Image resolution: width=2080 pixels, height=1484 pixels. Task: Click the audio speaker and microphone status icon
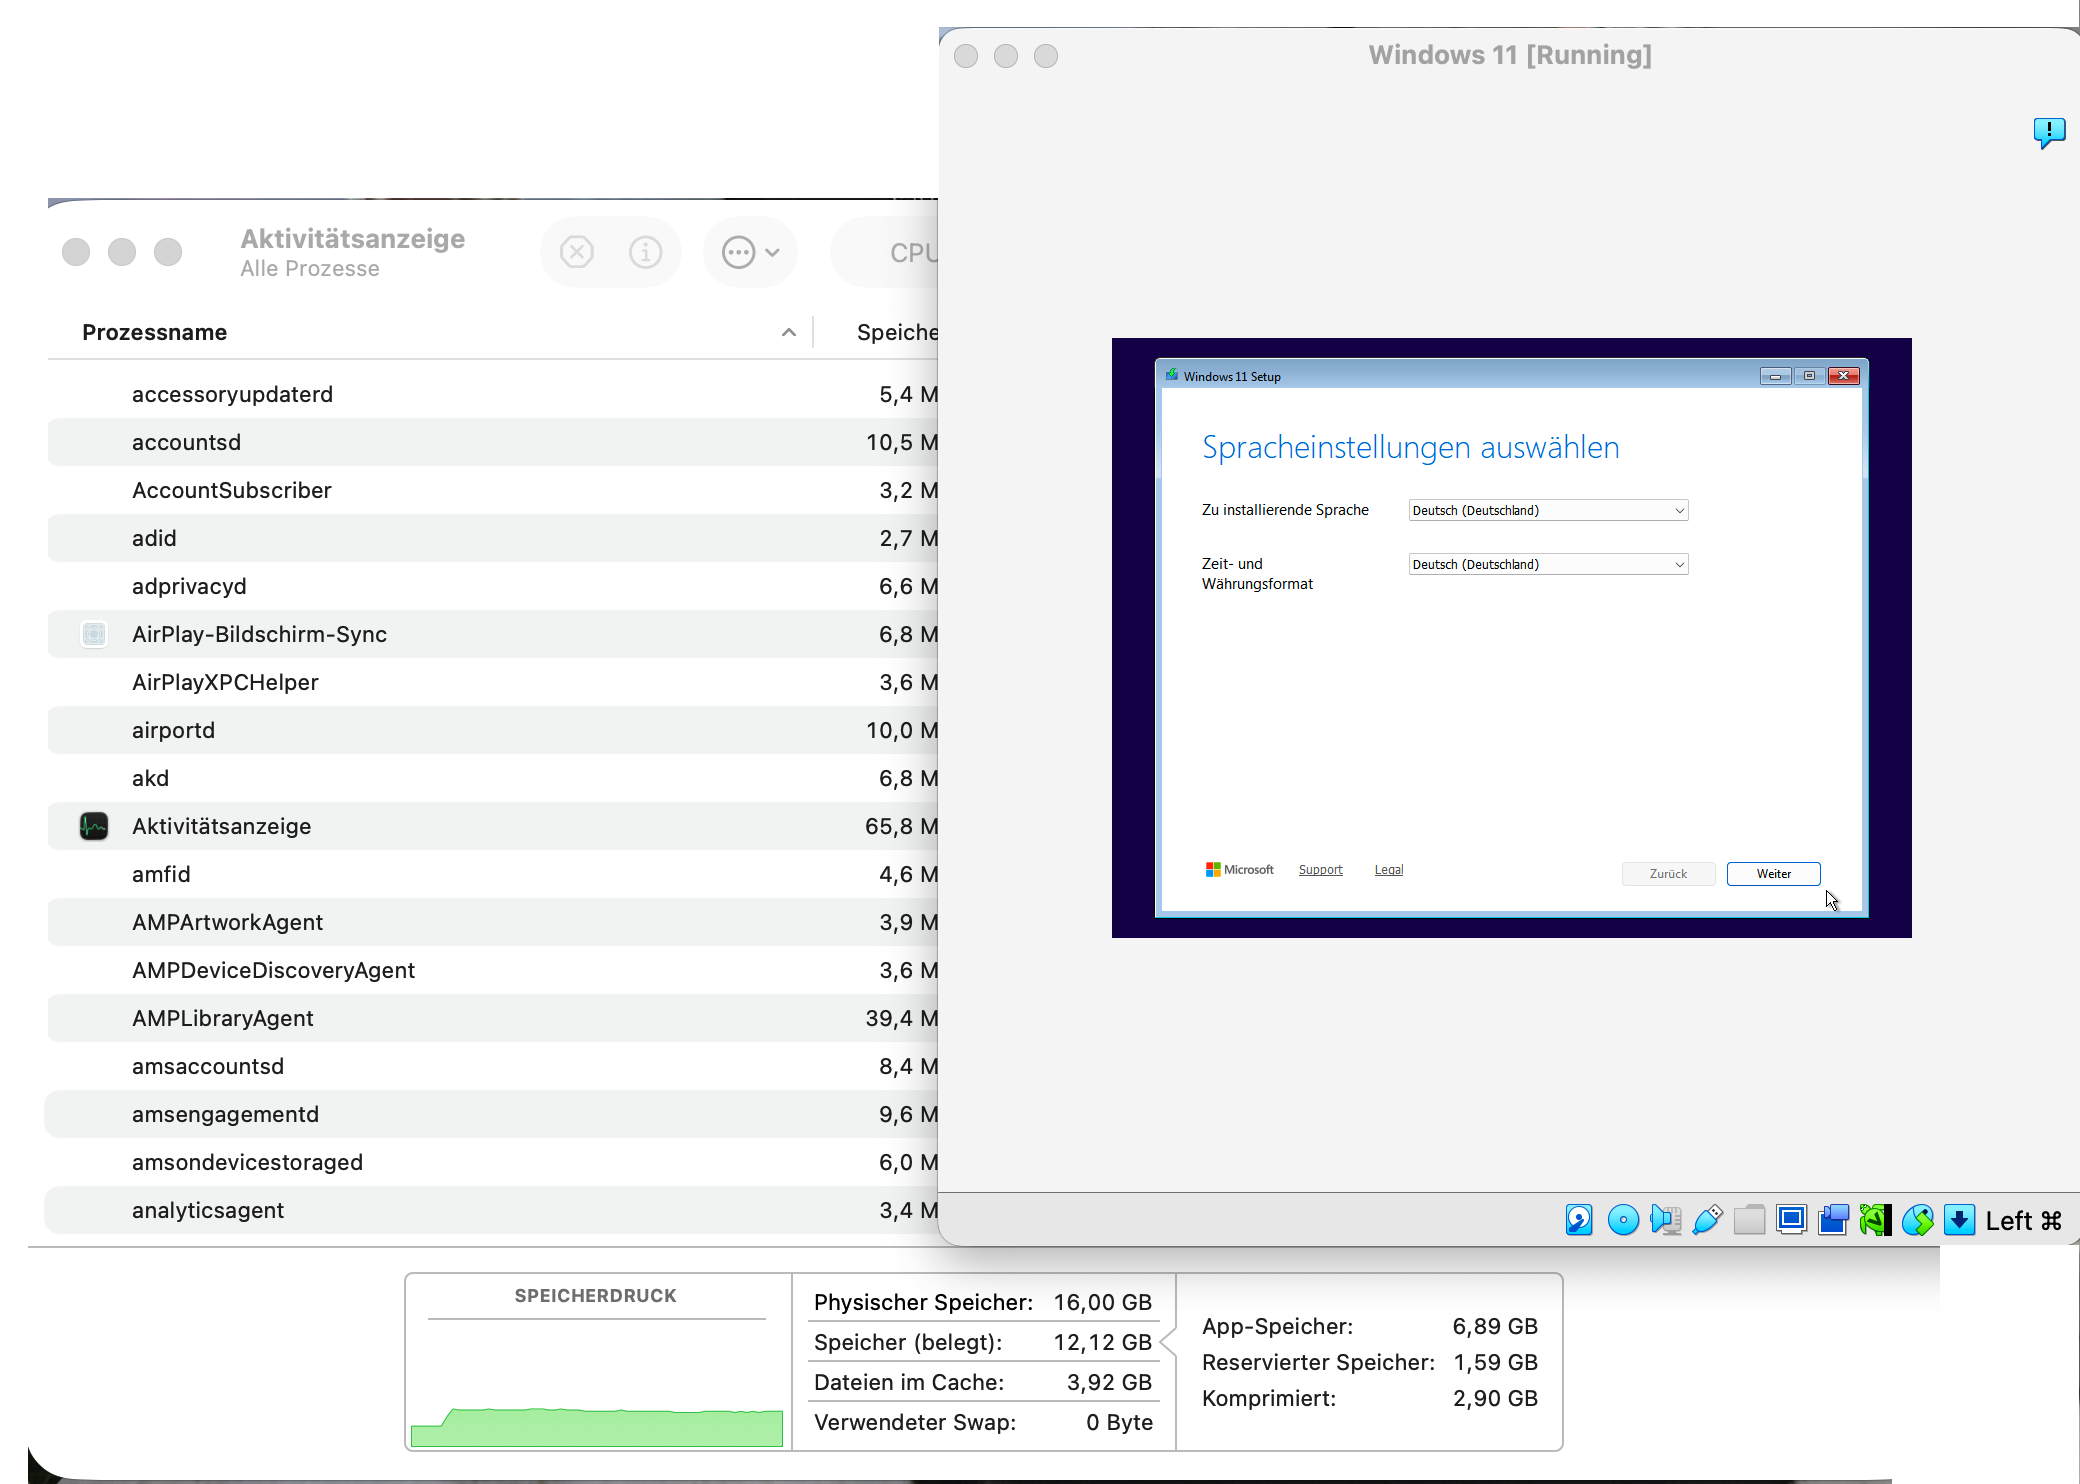coord(1666,1220)
